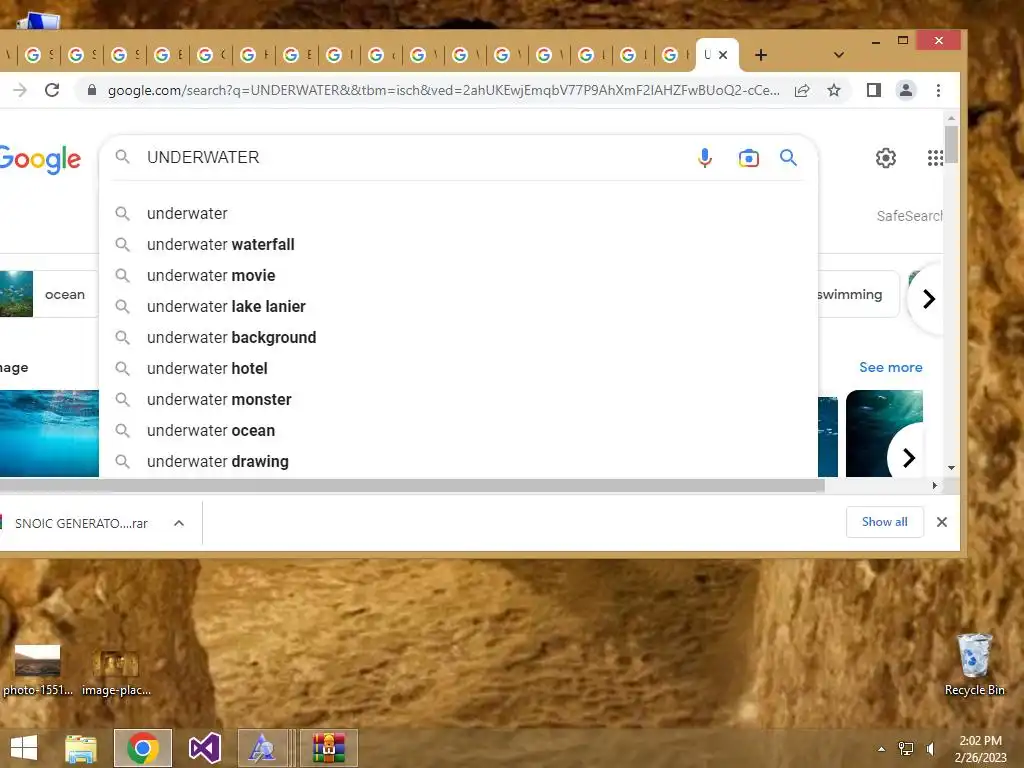Click the ocean filter chip
The image size is (1024, 768).
coord(49,295)
